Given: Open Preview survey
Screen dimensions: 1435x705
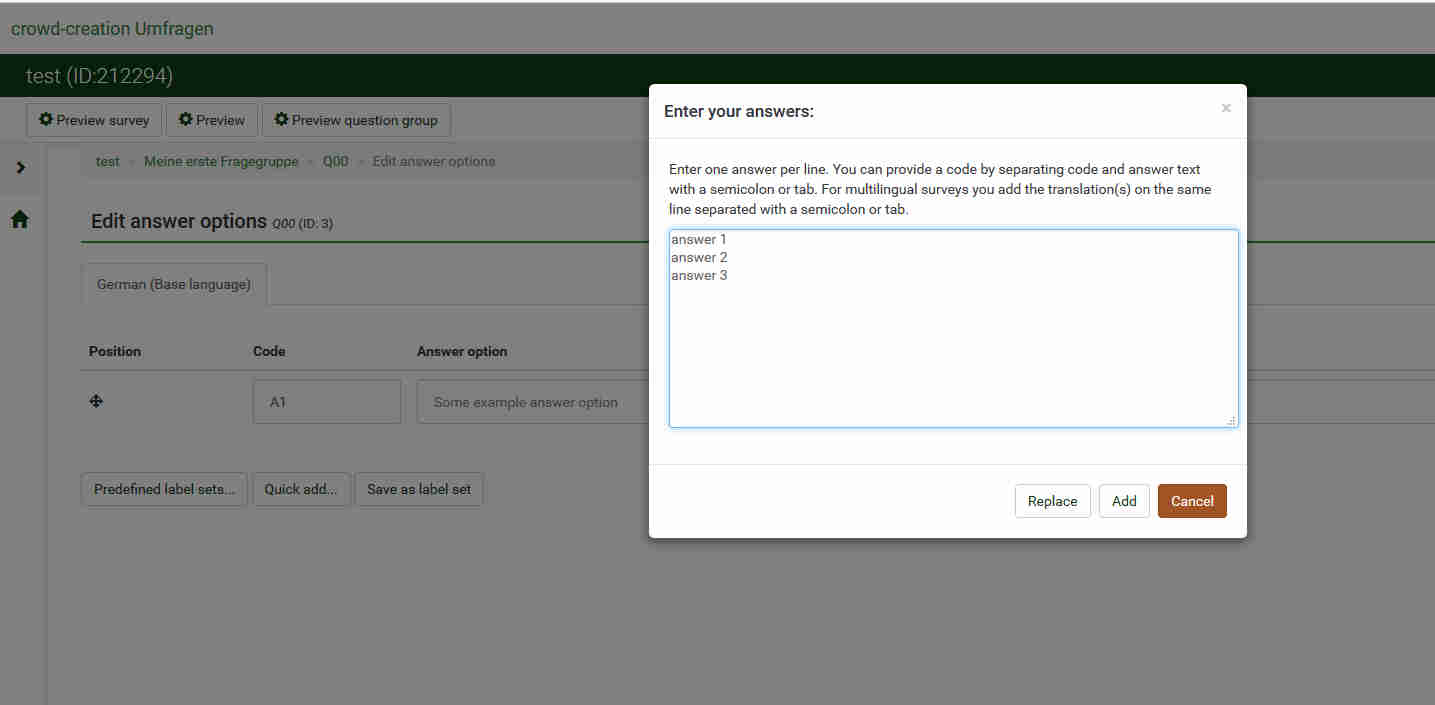Looking at the screenshot, I should point(94,120).
